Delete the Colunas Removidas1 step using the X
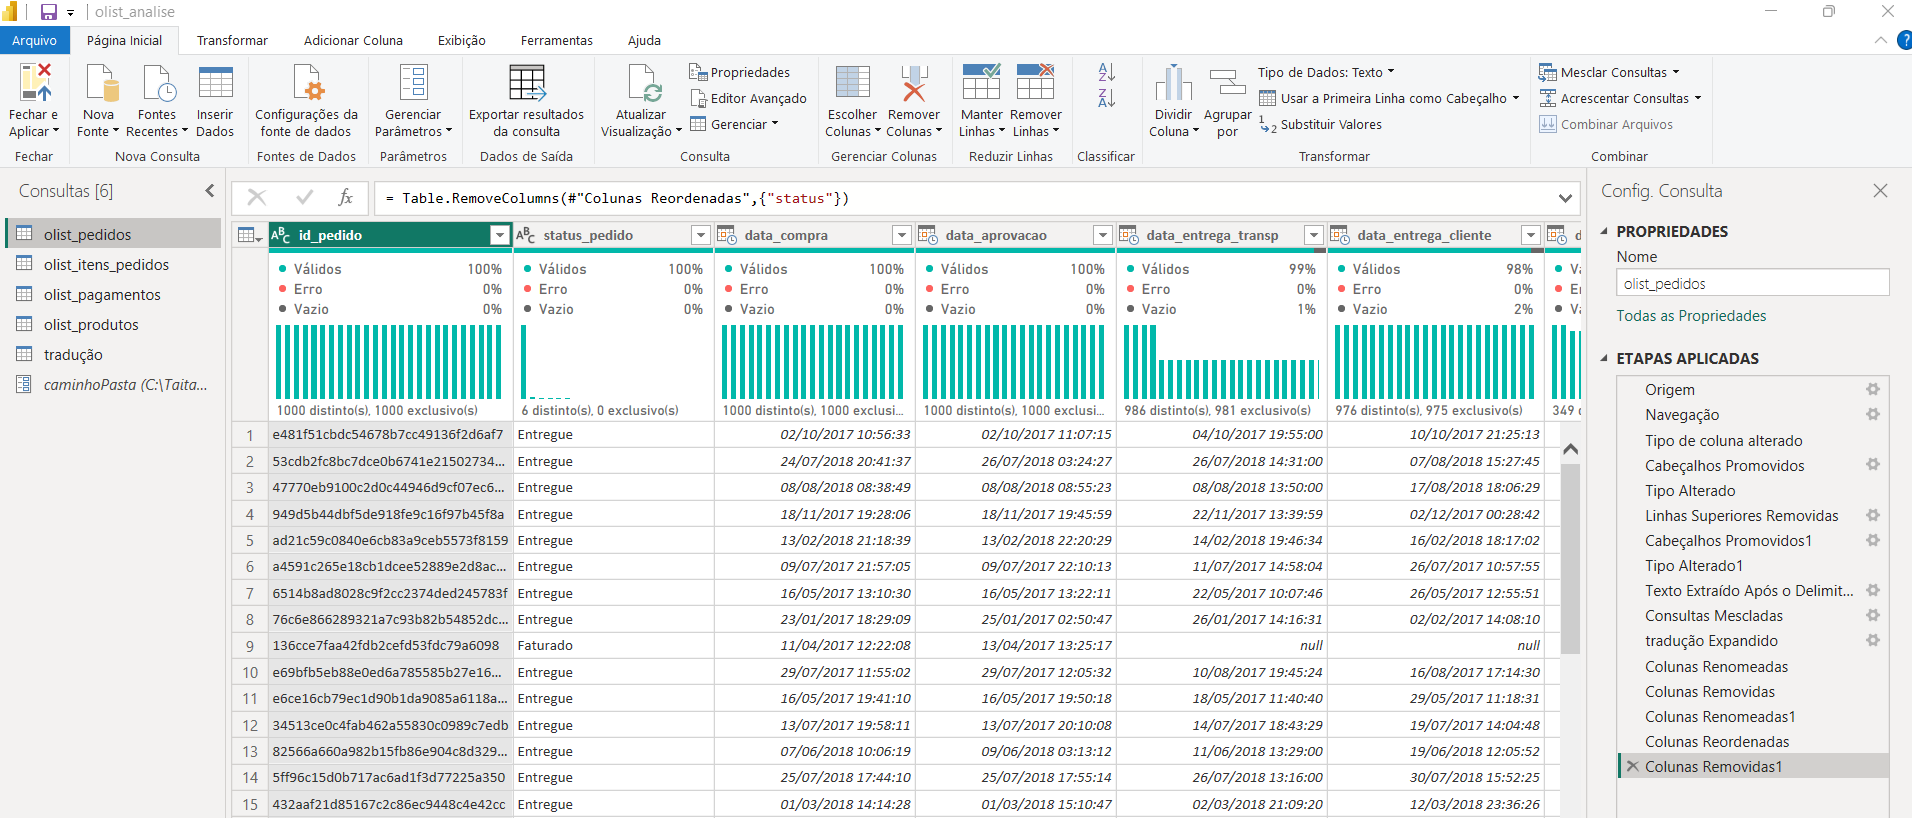This screenshot has height=818, width=1912. (1632, 766)
